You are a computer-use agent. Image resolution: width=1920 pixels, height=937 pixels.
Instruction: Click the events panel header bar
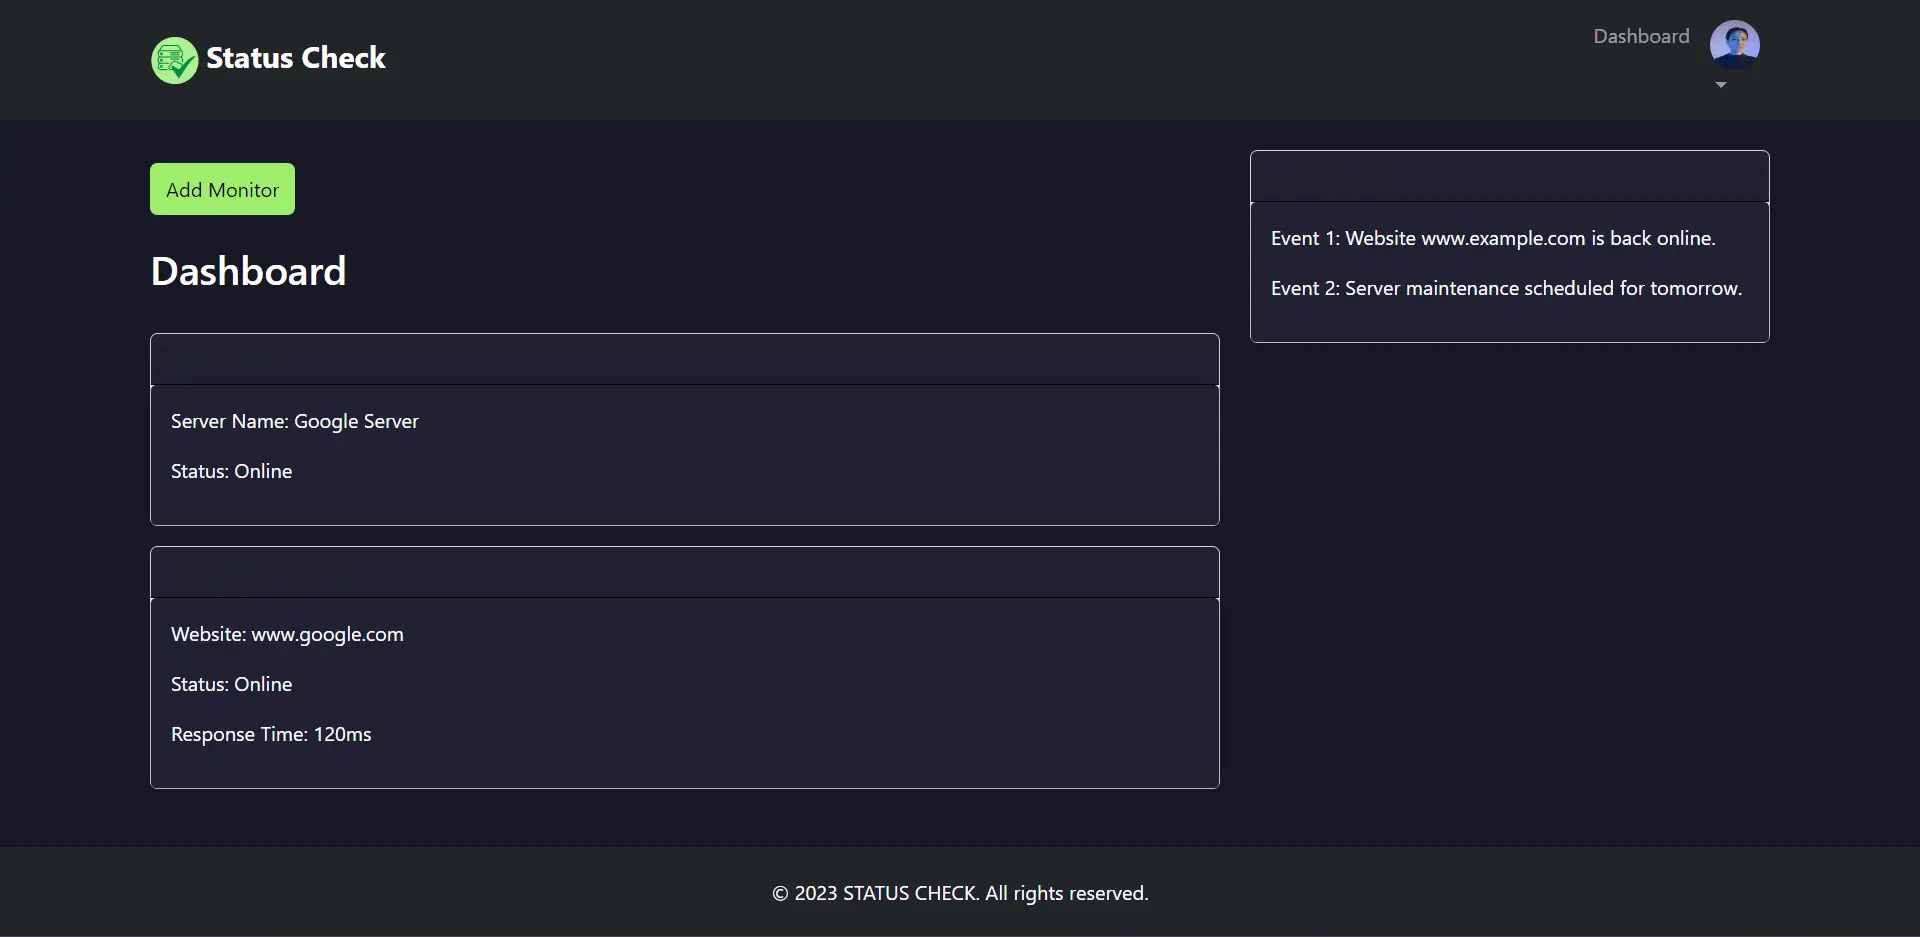pos(1508,176)
